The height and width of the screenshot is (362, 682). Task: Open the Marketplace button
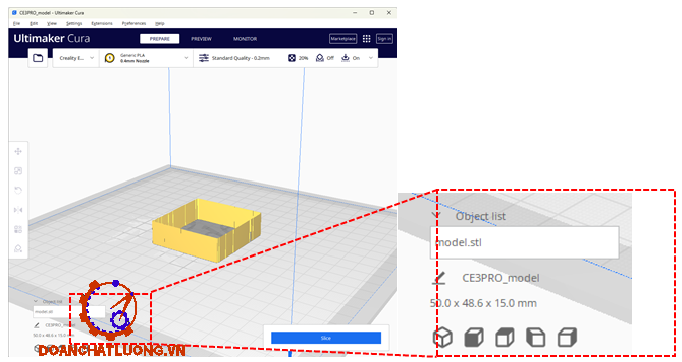(343, 39)
